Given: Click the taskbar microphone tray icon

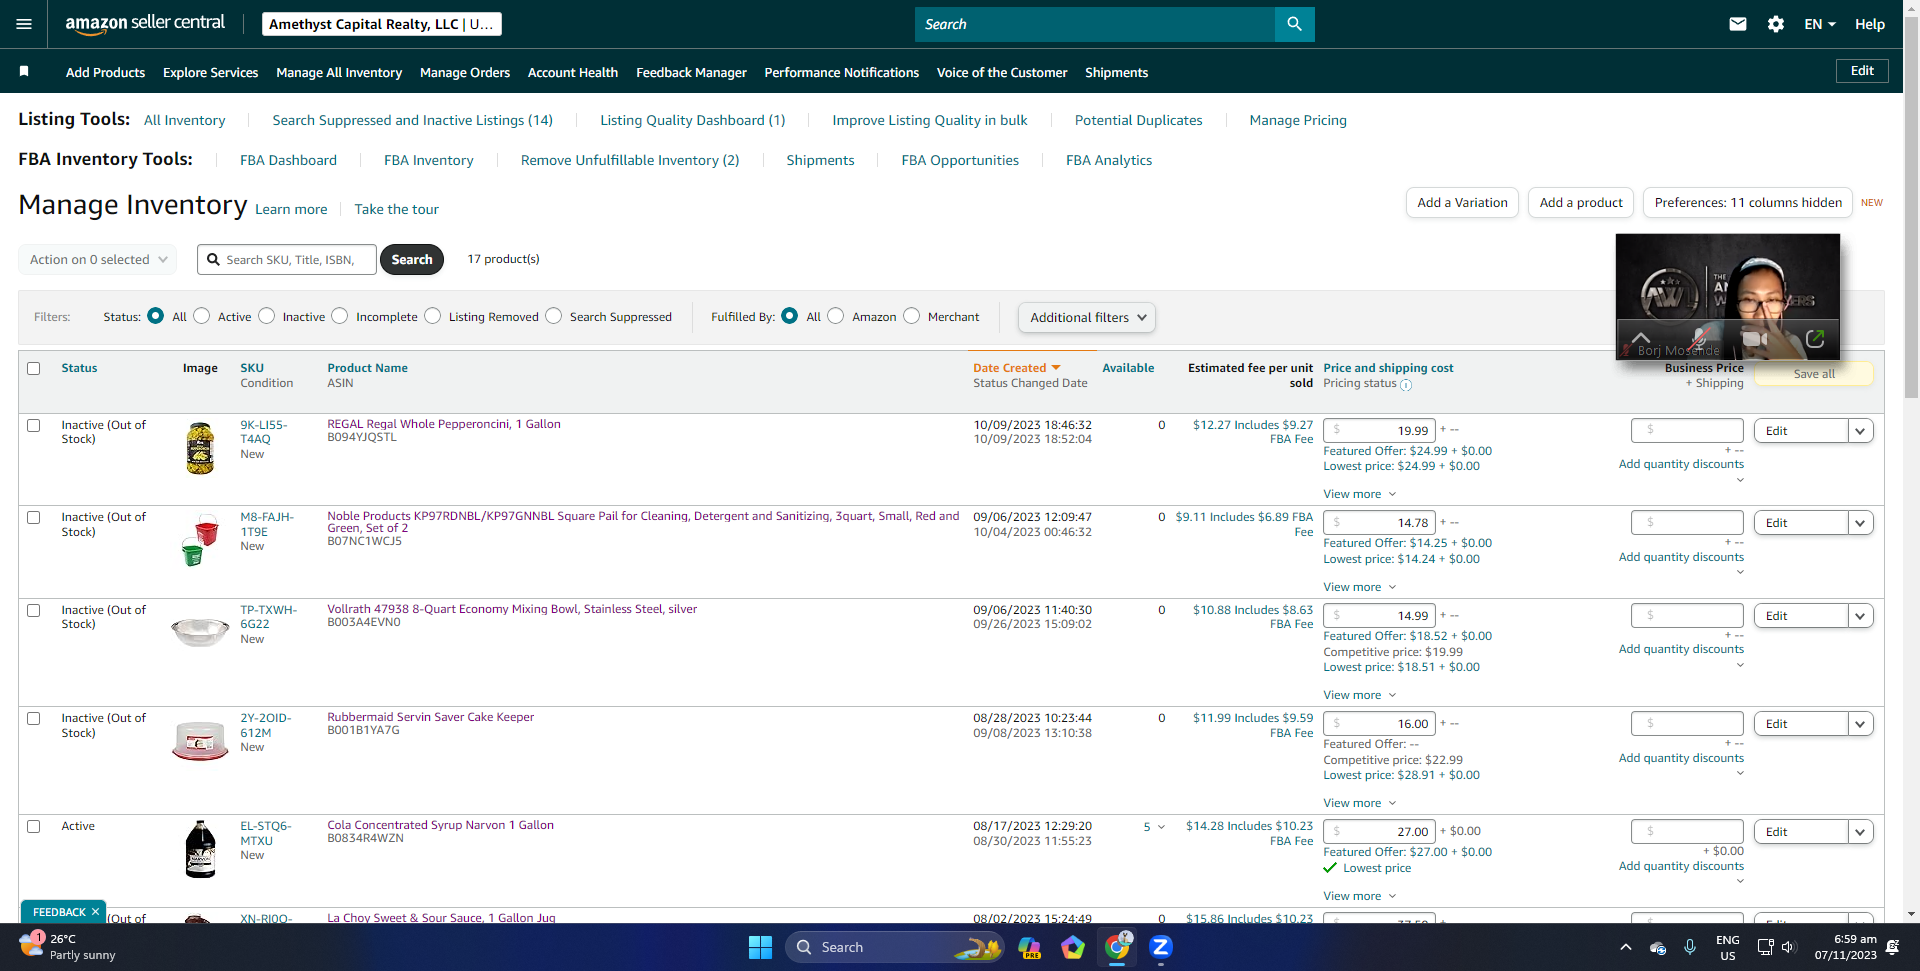Looking at the screenshot, I should 1690,947.
